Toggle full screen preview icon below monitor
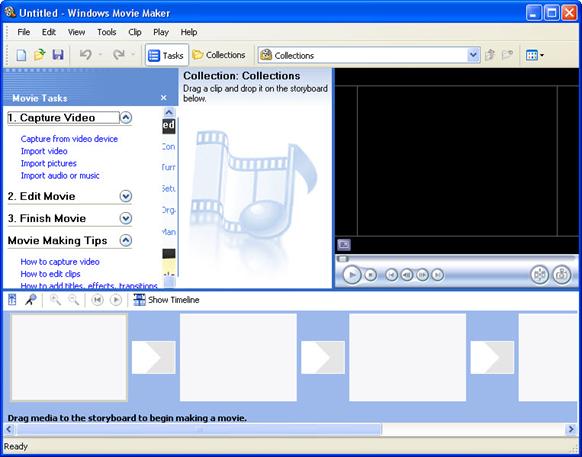 344,245
